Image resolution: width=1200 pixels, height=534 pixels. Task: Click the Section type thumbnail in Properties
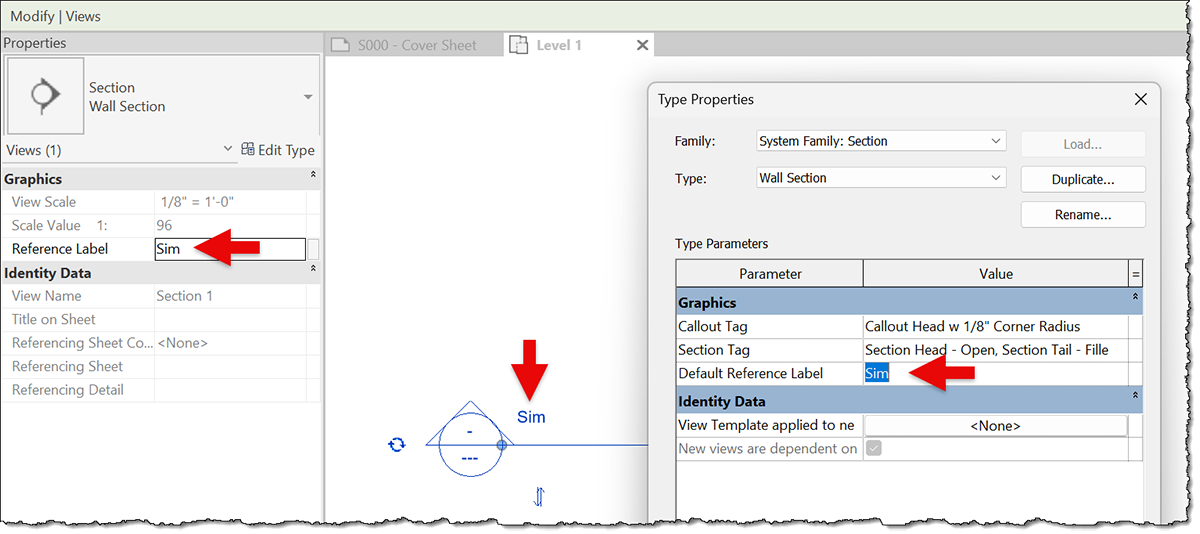click(x=44, y=96)
